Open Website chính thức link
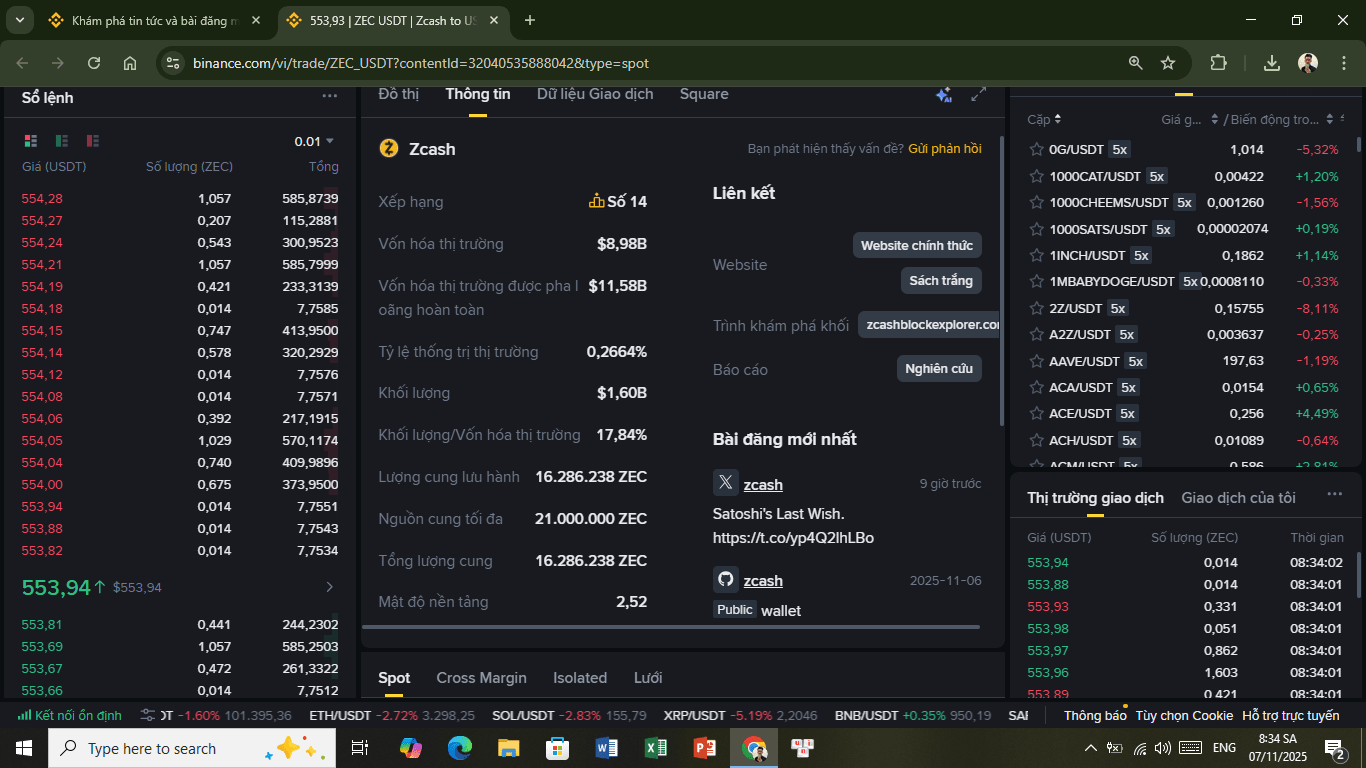 coord(917,245)
